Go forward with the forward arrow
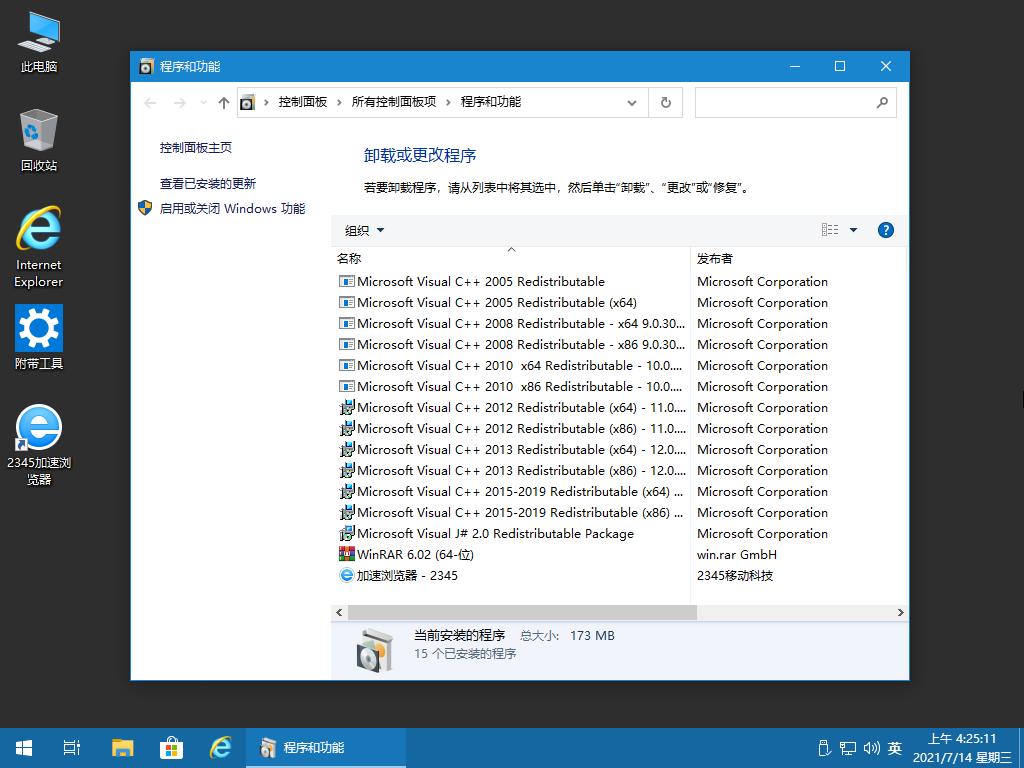The height and width of the screenshot is (768, 1024). click(x=180, y=103)
